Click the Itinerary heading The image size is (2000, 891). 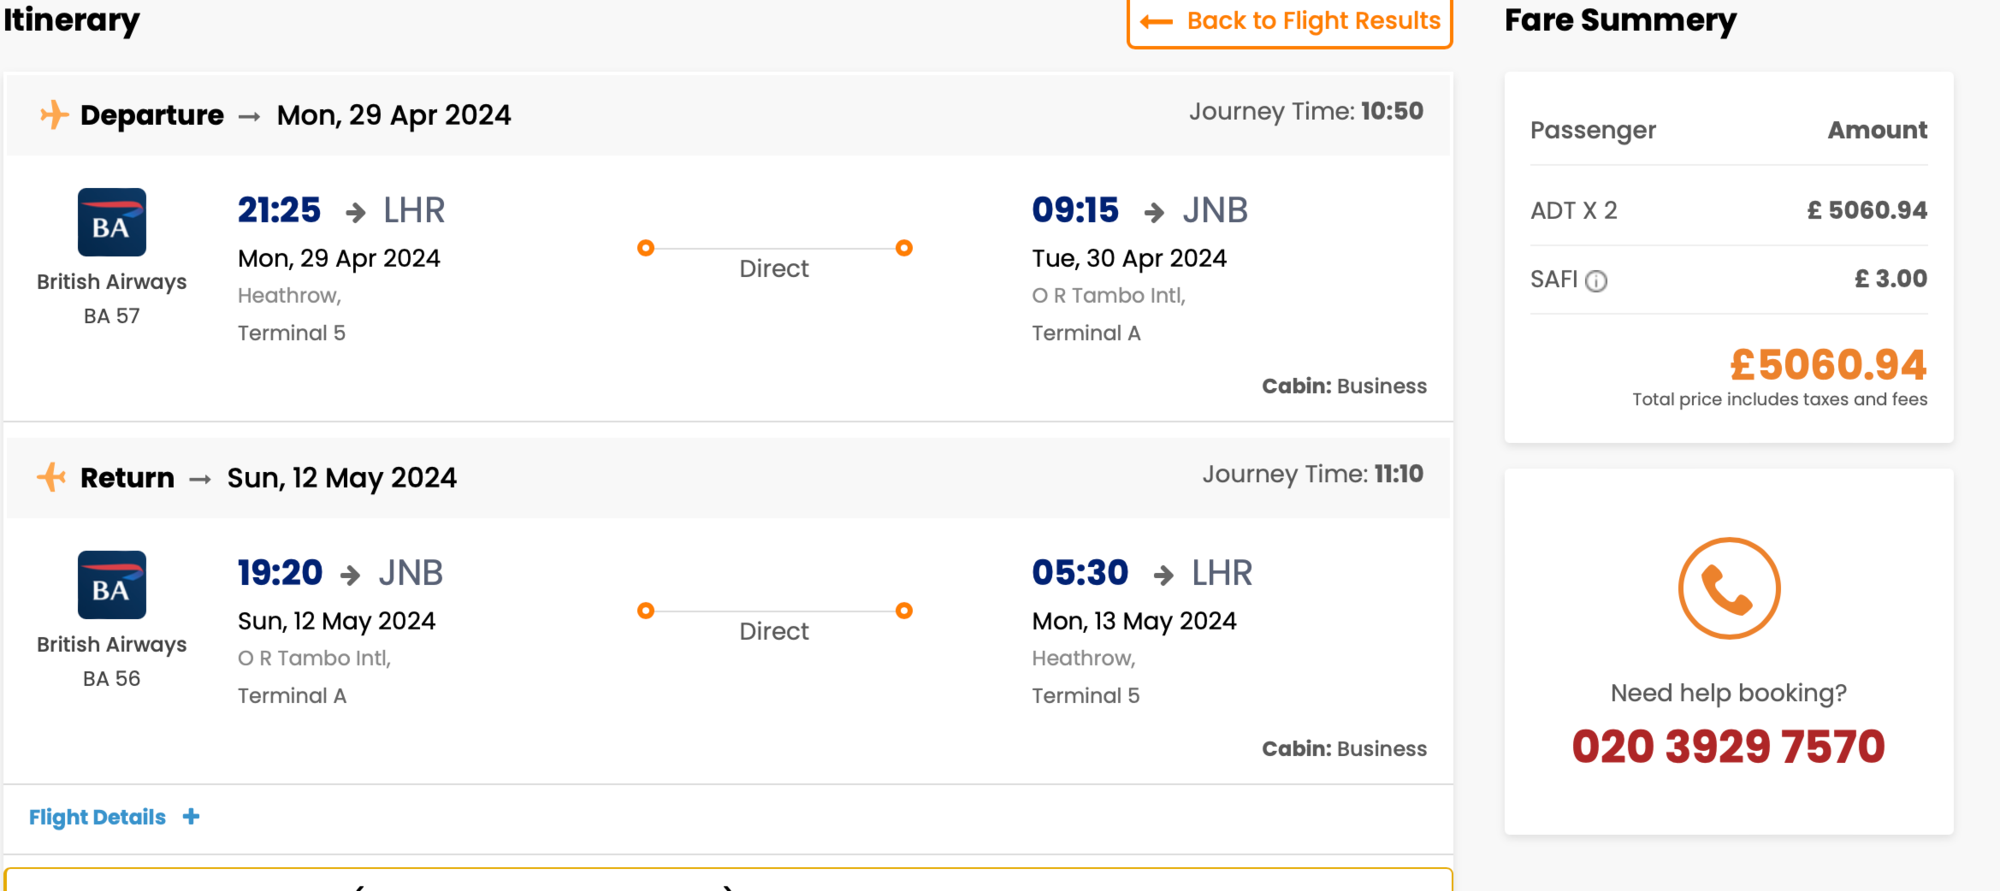72,20
